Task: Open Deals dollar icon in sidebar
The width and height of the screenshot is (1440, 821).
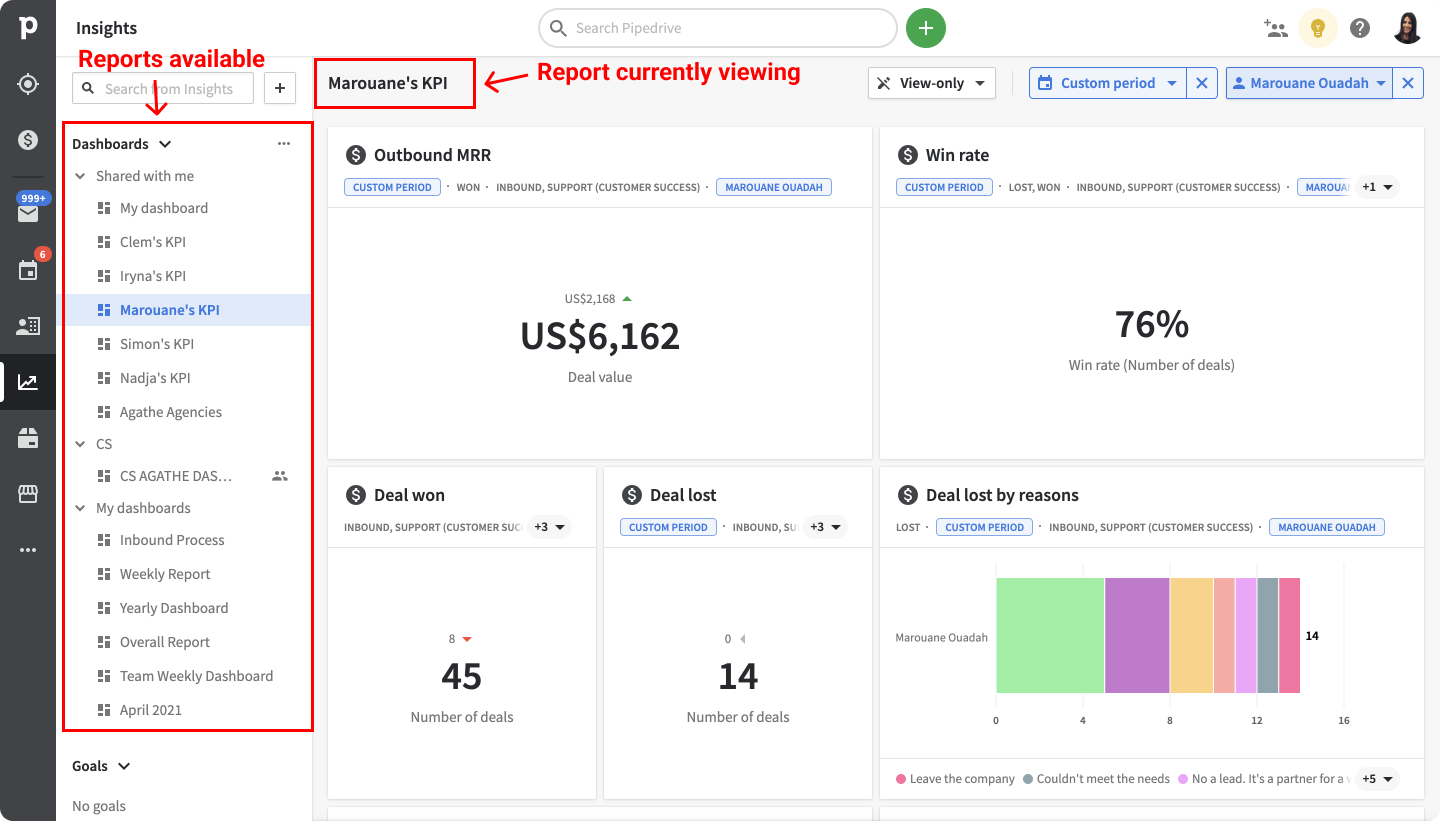Action: [28, 140]
